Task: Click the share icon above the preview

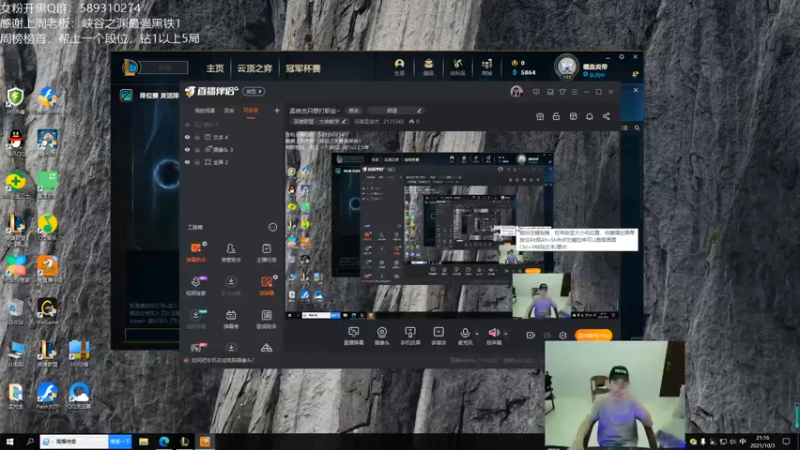Action: pyautogui.click(x=606, y=116)
